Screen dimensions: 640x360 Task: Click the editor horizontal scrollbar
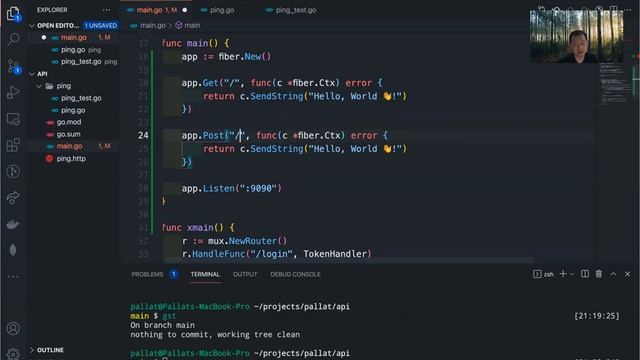tap(349, 260)
